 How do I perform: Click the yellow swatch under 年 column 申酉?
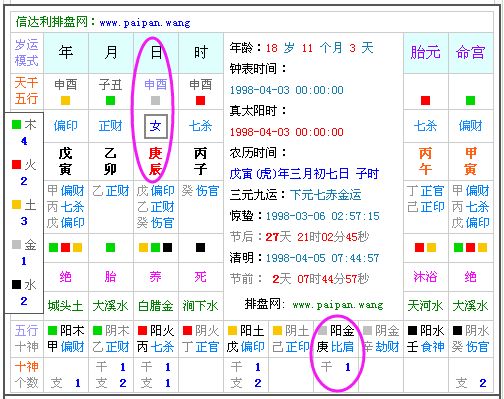point(65,100)
